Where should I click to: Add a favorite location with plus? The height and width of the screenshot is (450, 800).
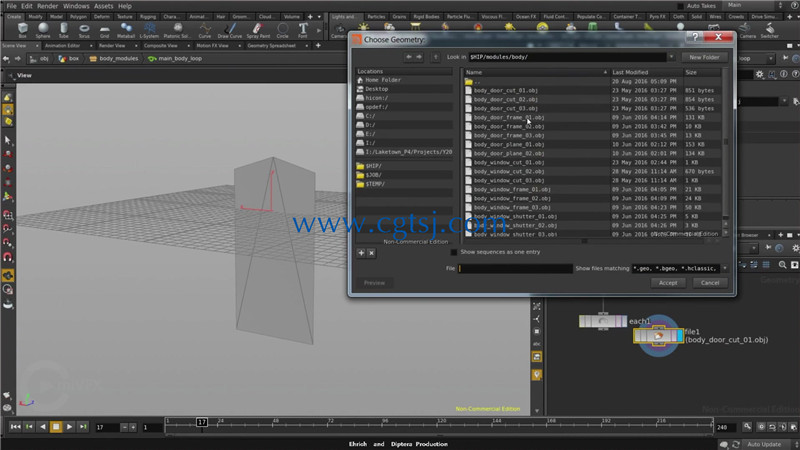(x=361, y=253)
